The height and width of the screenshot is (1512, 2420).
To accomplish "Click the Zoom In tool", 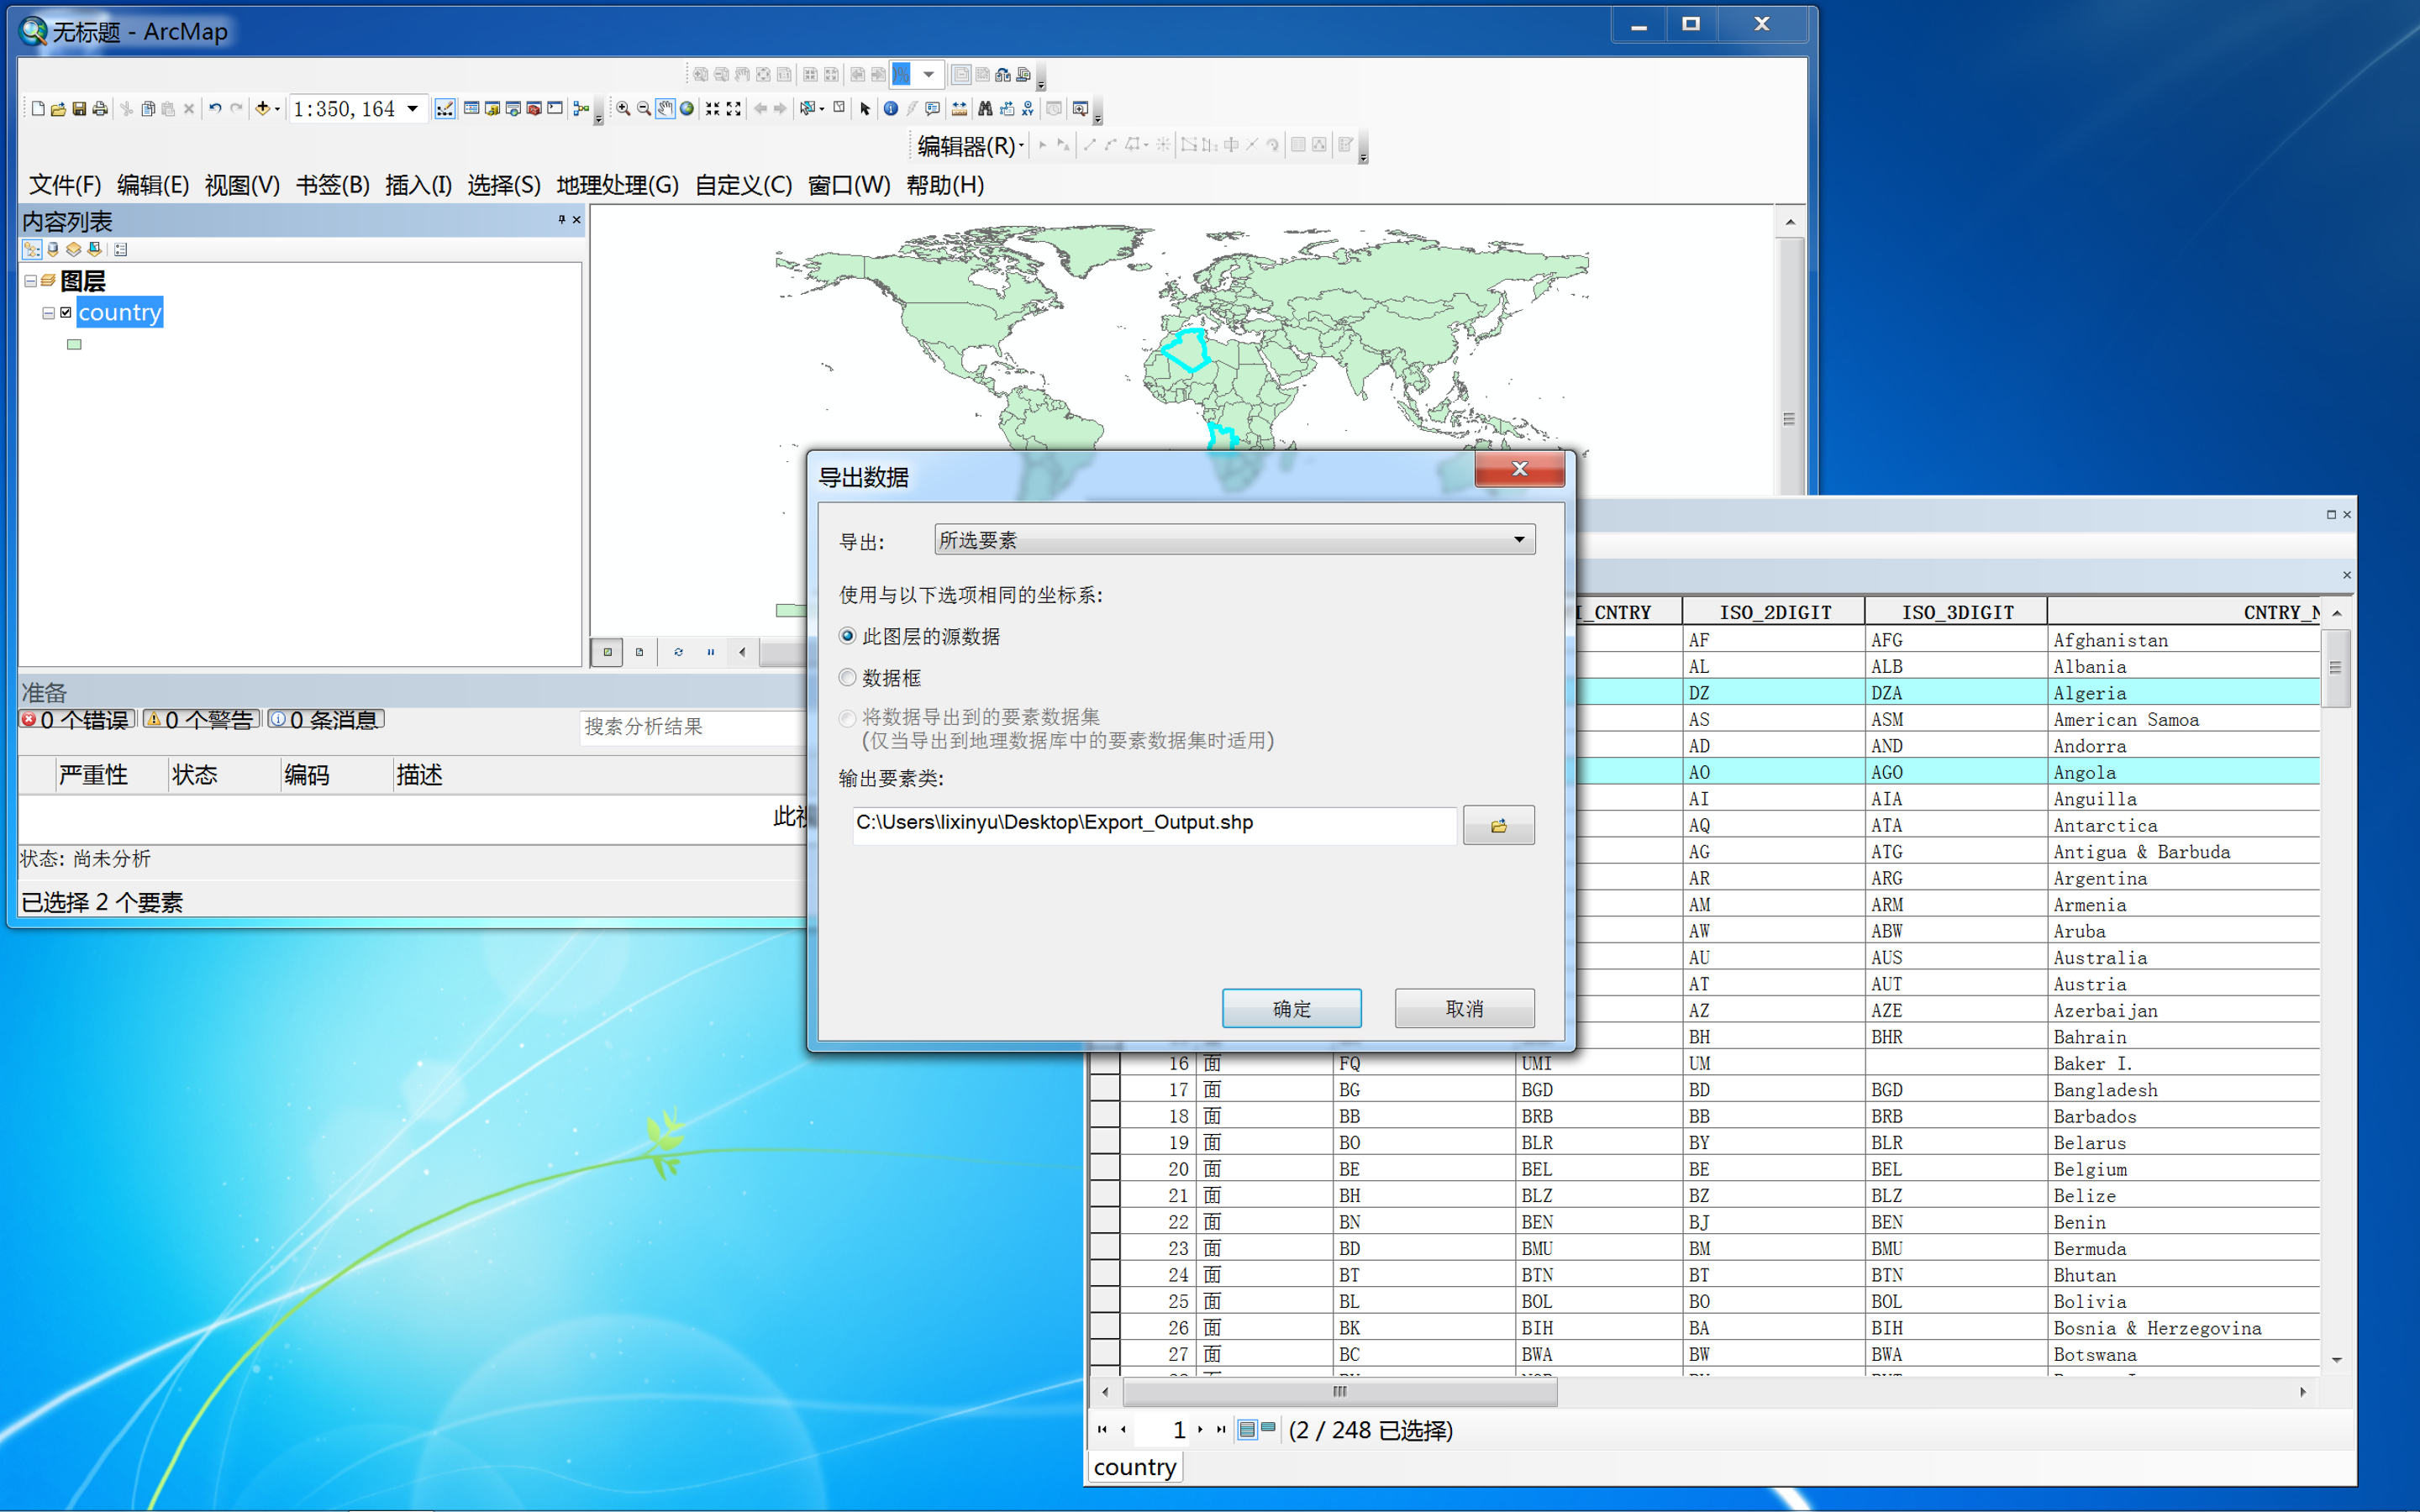I will coord(623,109).
